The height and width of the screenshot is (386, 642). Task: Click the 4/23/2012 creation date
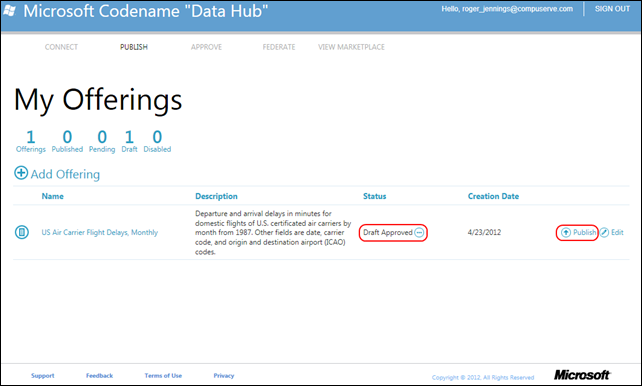coord(484,233)
